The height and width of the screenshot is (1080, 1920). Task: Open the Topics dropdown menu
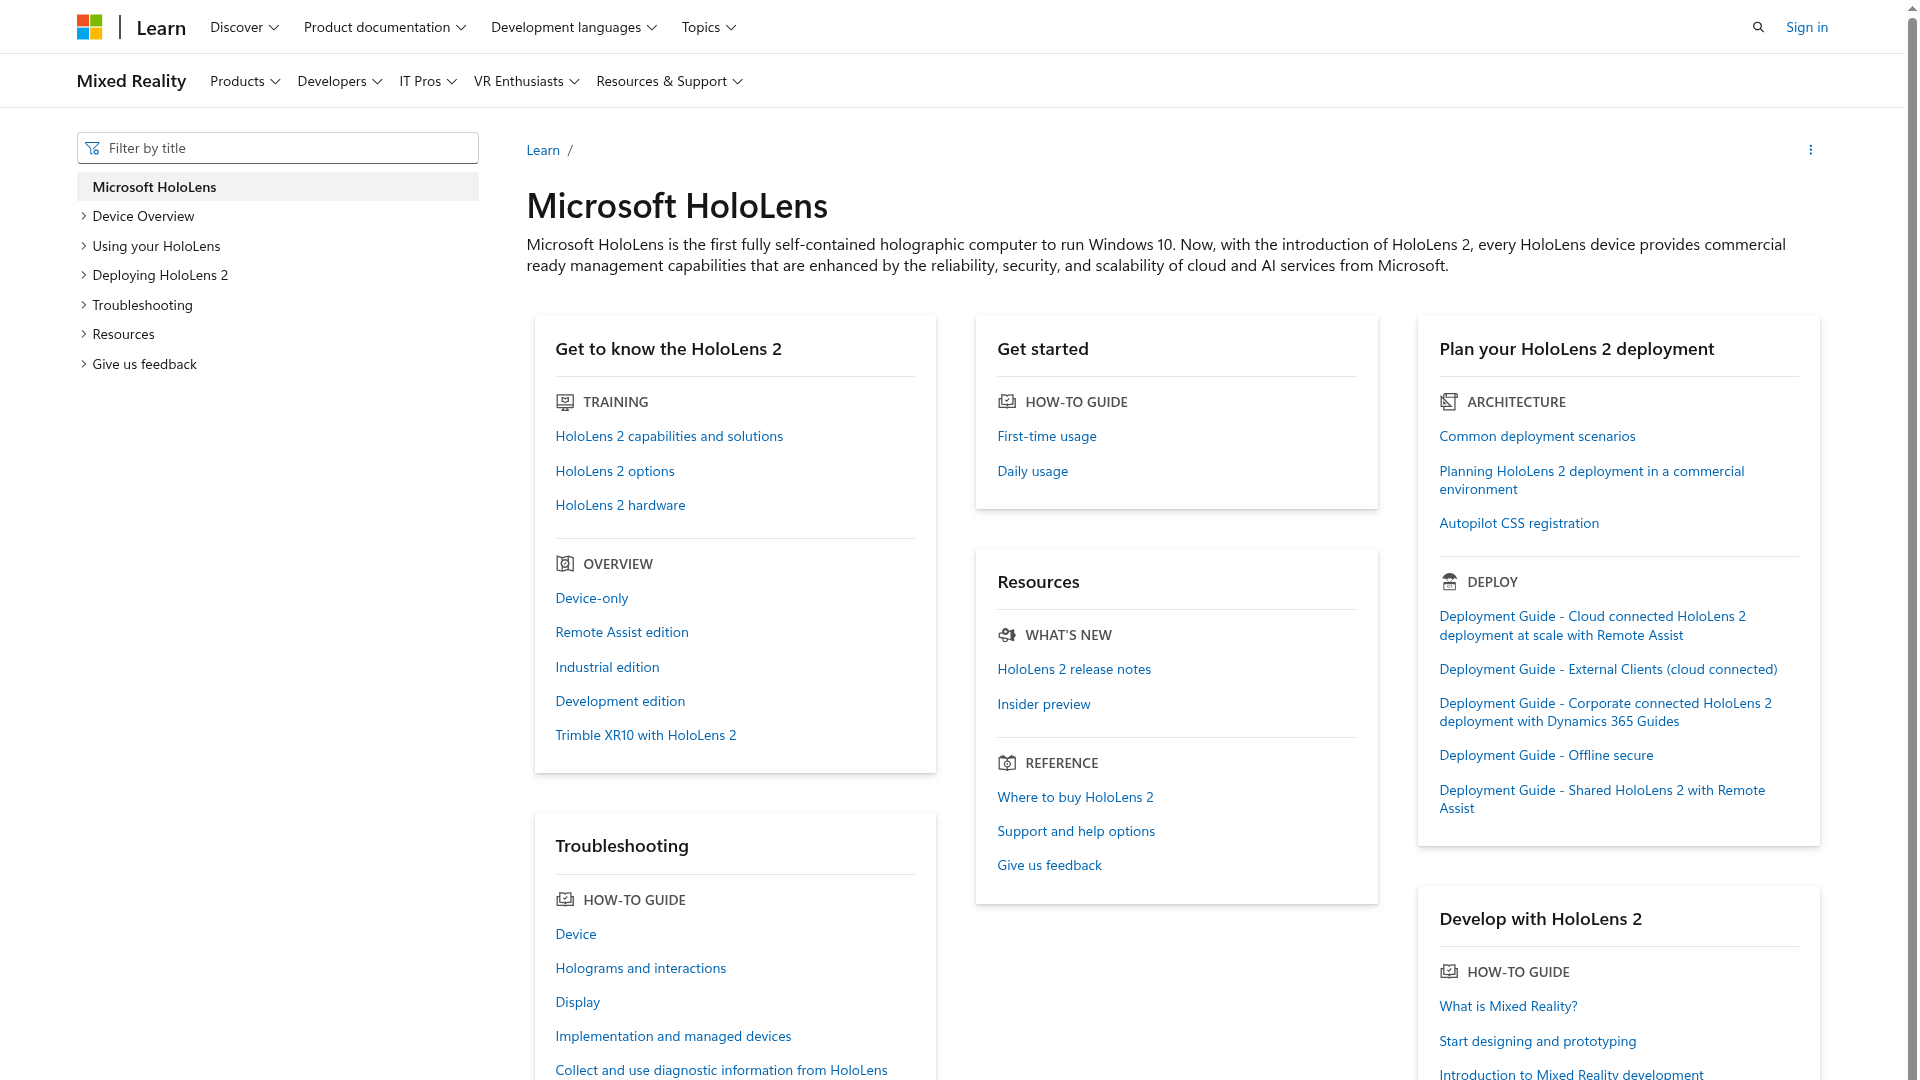(709, 27)
